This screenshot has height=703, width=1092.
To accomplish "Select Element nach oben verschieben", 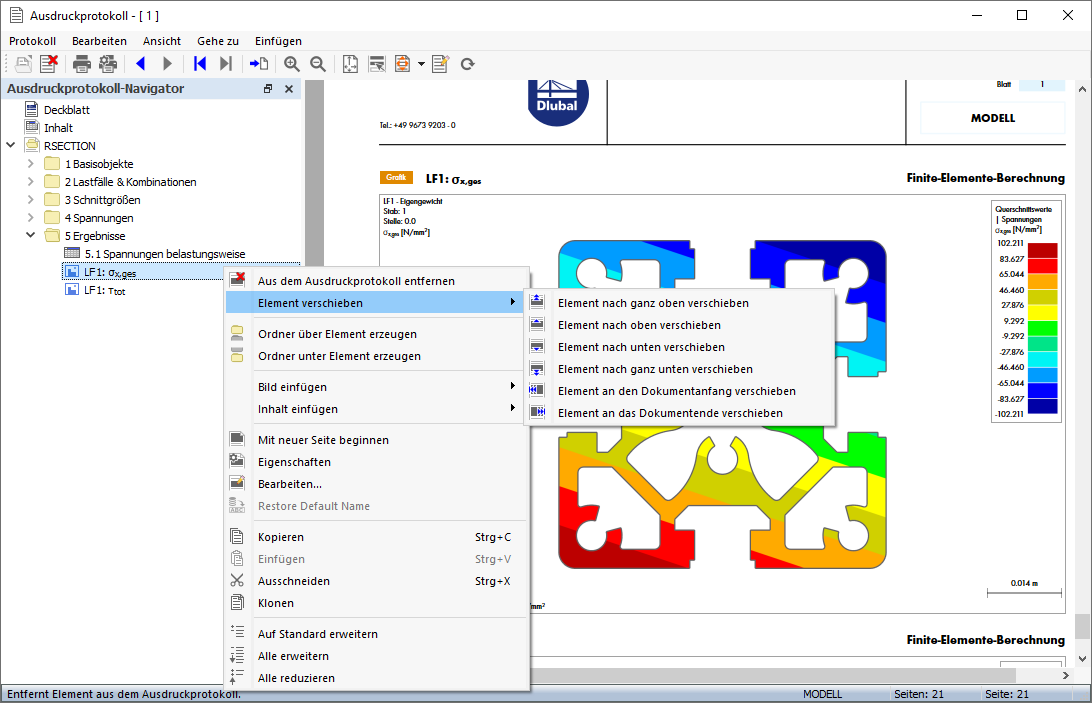I will coord(680,325).
